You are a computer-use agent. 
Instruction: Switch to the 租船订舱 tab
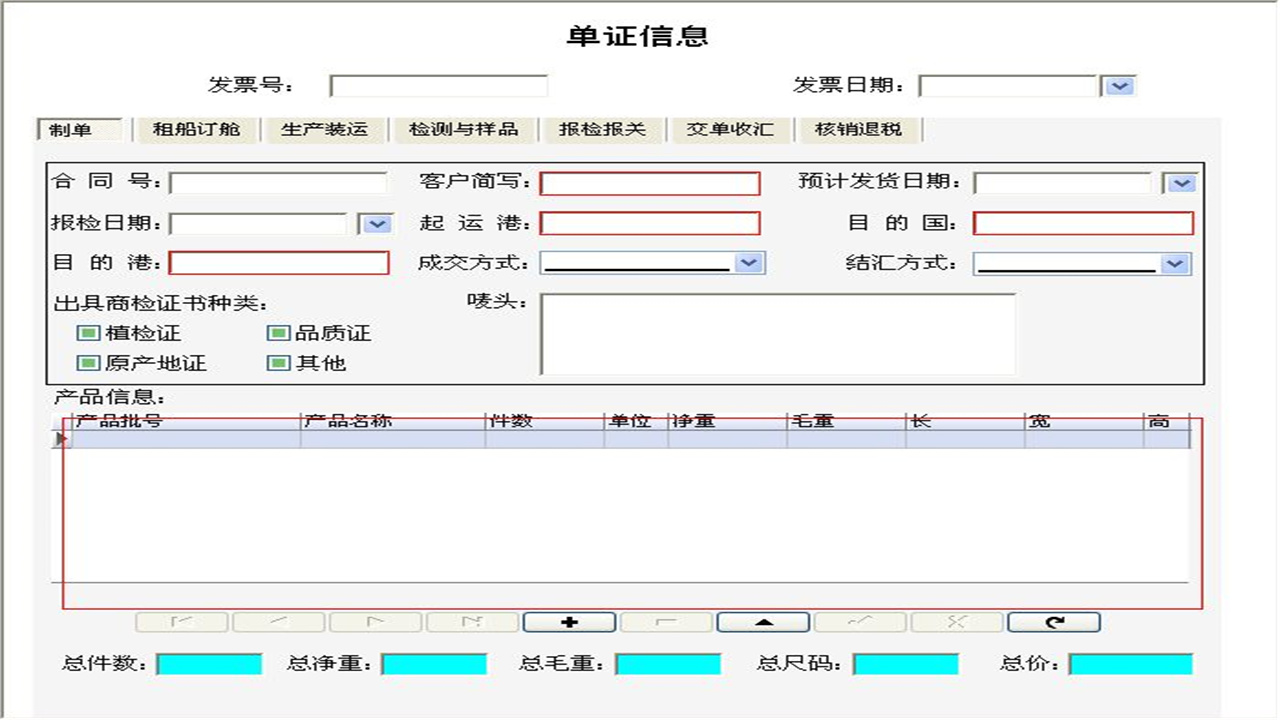(196, 129)
